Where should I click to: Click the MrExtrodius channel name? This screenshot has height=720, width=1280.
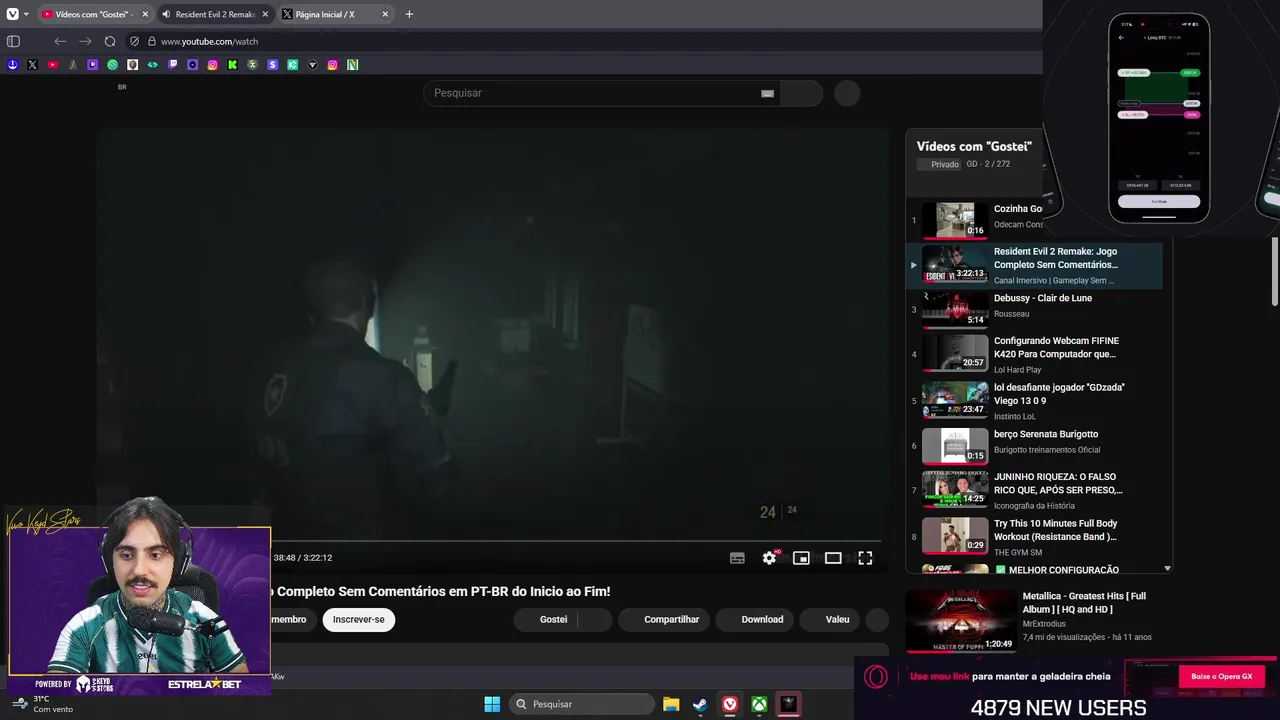tap(1044, 624)
